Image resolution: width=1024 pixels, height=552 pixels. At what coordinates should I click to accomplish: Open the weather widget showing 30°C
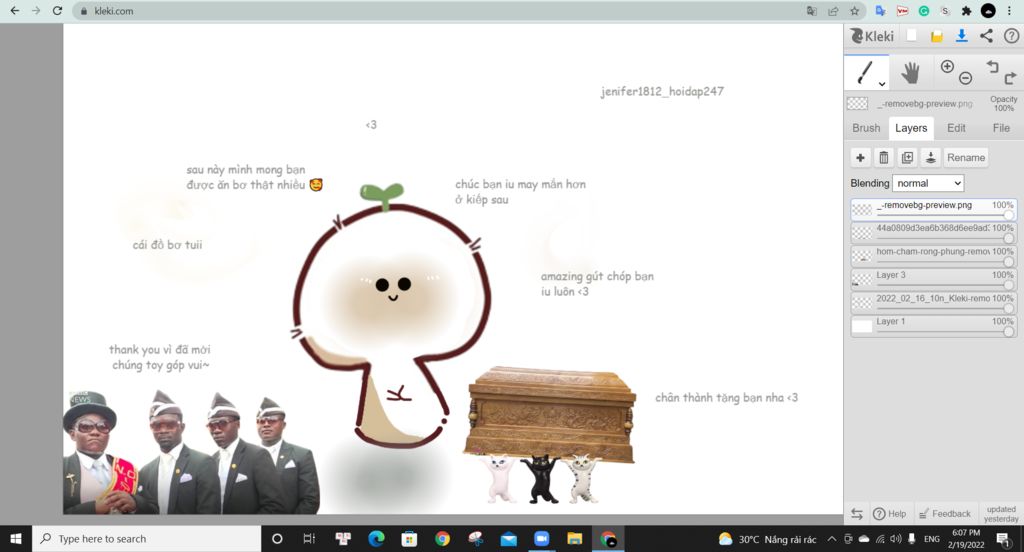[x=767, y=539]
